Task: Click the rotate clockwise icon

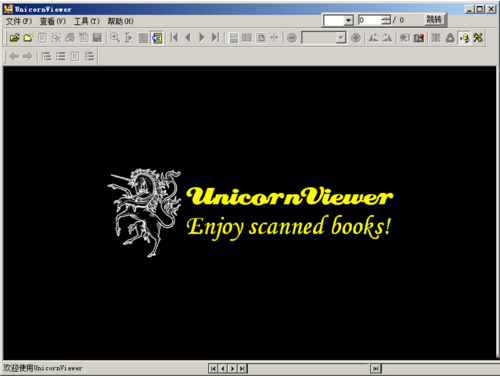Action: pos(387,38)
